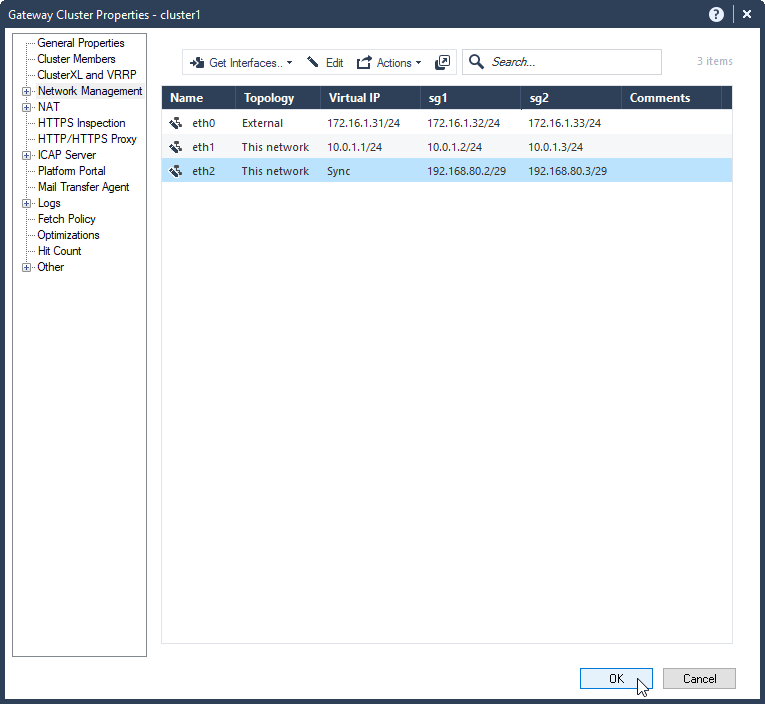Click sg1 address 172.16.1.32/24
The width and height of the screenshot is (765, 704).
click(463, 123)
